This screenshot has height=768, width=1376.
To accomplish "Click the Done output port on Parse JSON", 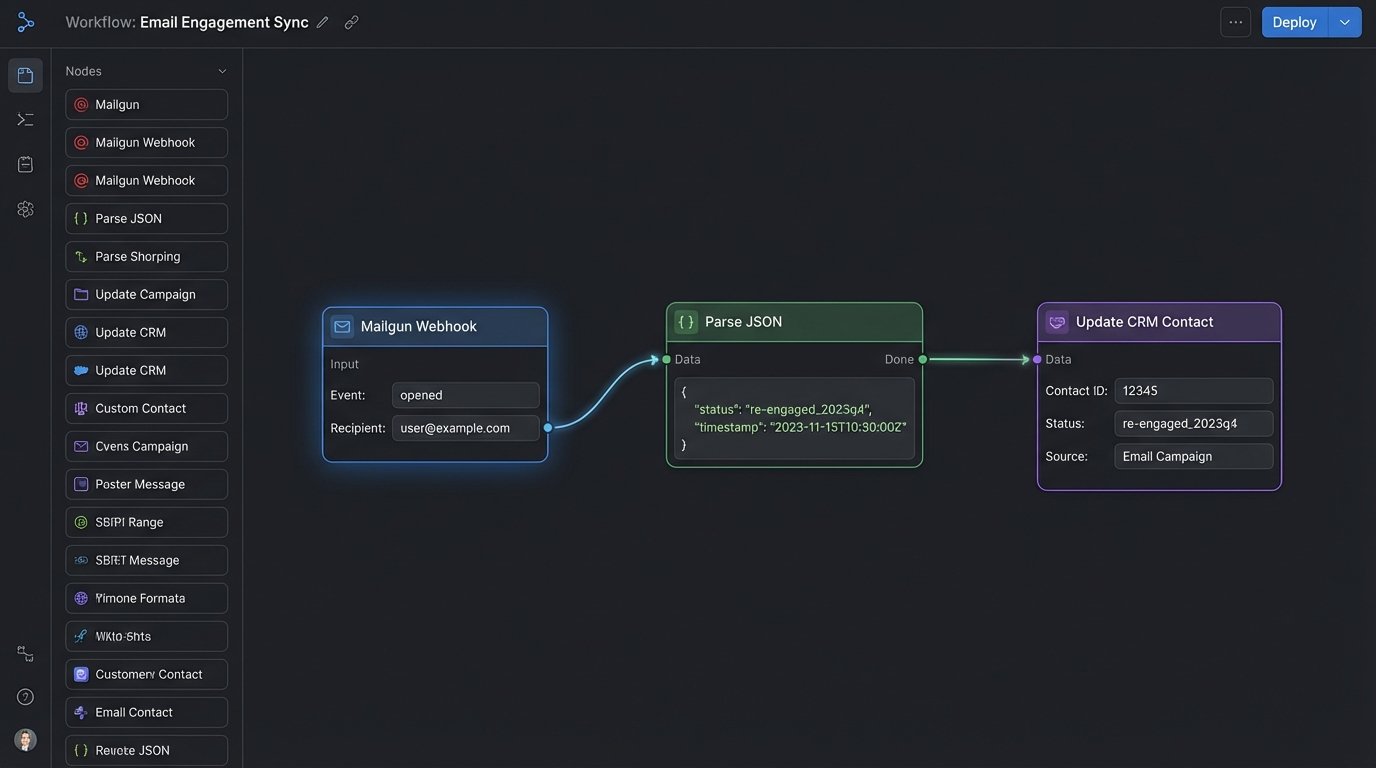I will pos(922,359).
